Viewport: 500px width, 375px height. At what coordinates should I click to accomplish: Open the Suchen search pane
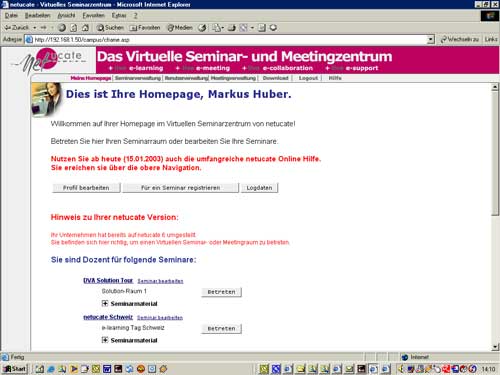(110, 28)
